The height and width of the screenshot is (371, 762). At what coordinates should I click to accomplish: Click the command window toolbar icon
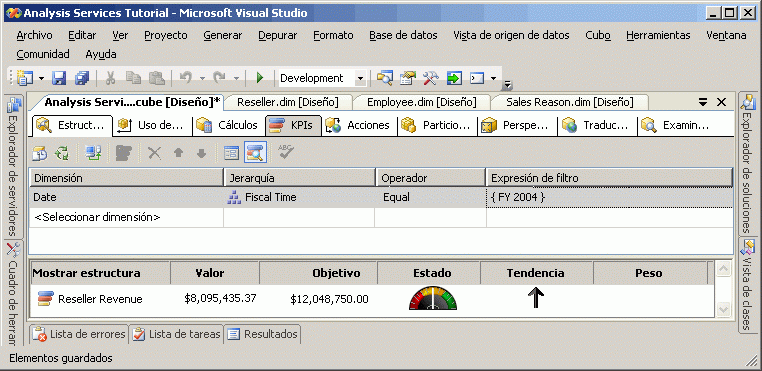477,78
